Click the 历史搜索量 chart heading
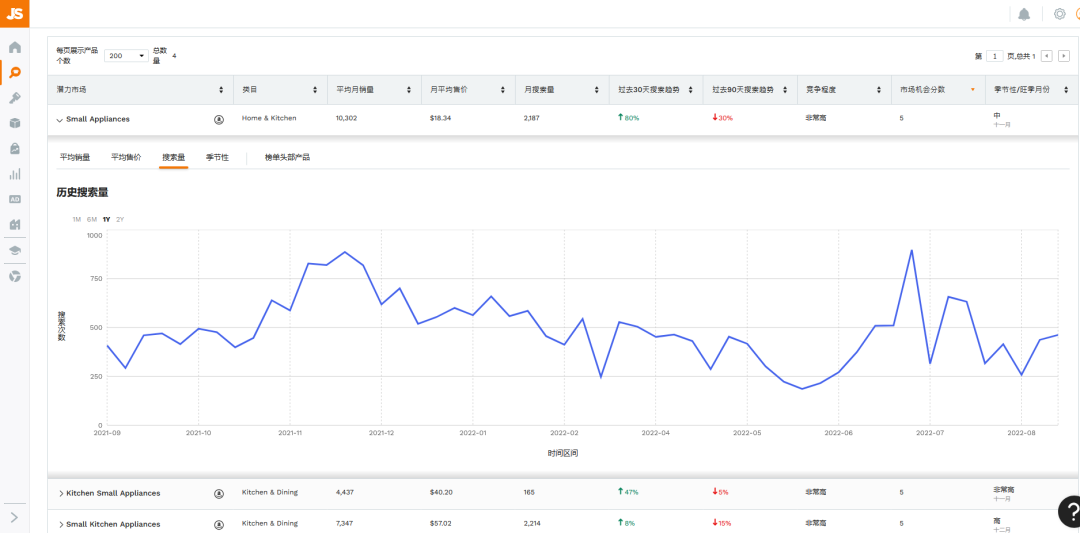 tap(83, 193)
